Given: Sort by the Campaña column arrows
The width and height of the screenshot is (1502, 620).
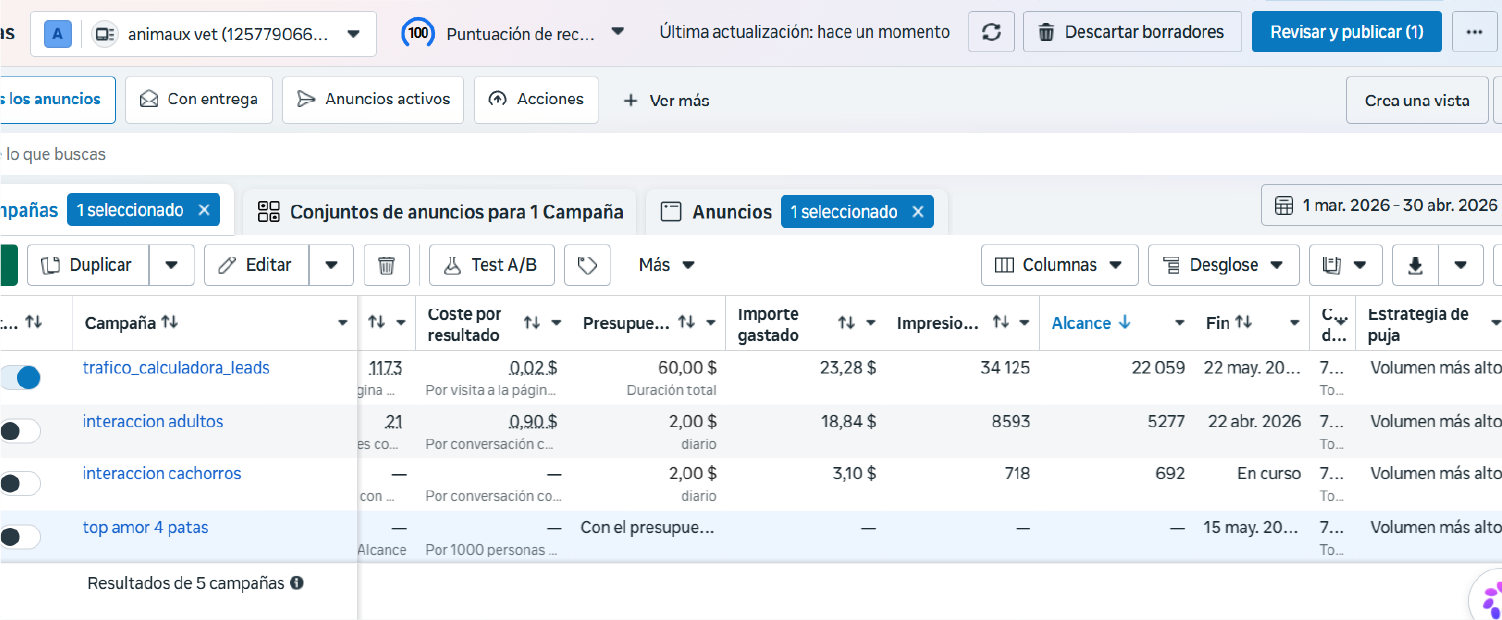Looking at the screenshot, I should [170, 323].
